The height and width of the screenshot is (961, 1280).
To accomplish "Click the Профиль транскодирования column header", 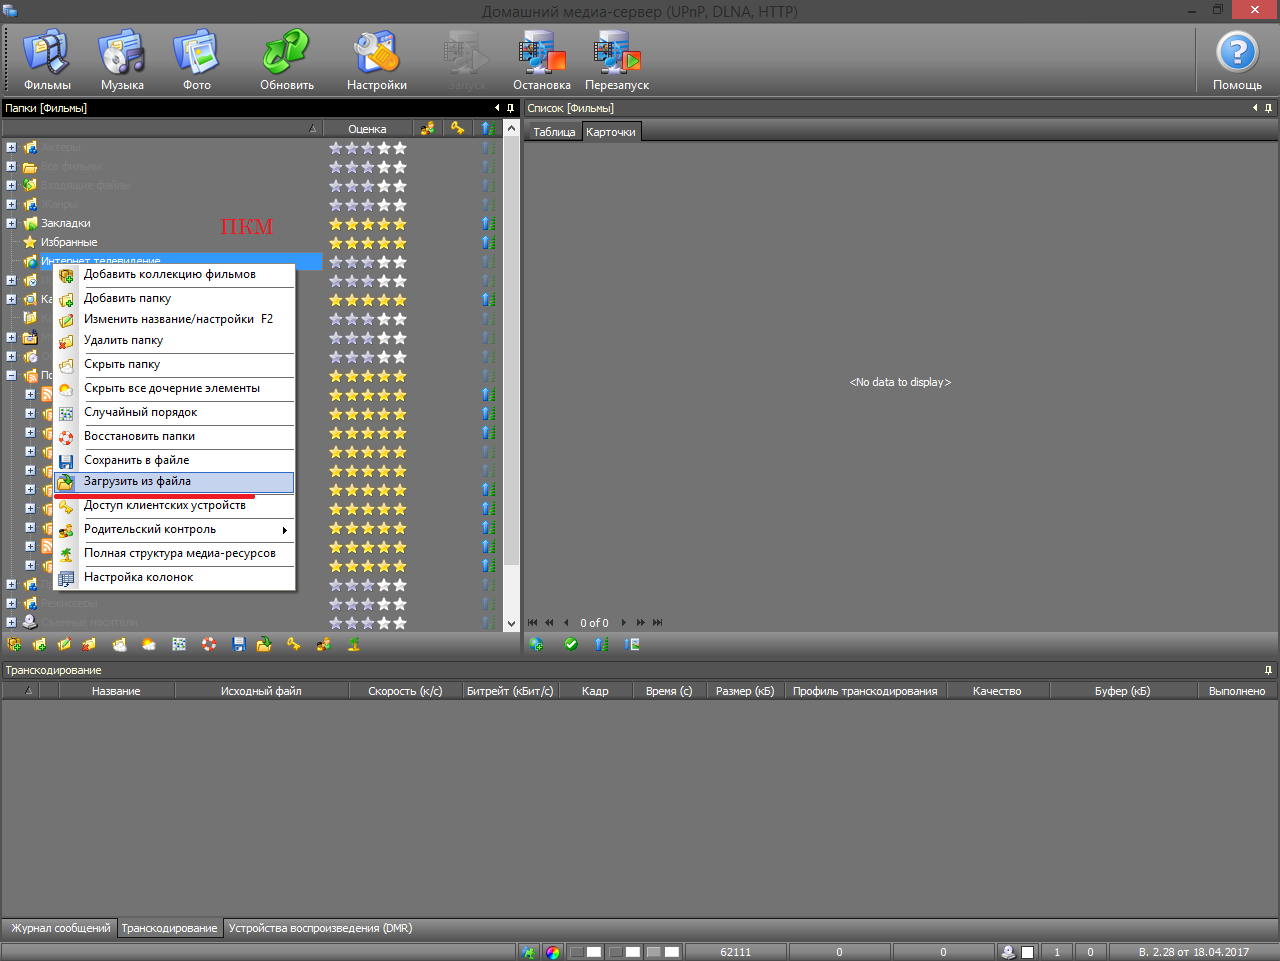I will point(865,691).
